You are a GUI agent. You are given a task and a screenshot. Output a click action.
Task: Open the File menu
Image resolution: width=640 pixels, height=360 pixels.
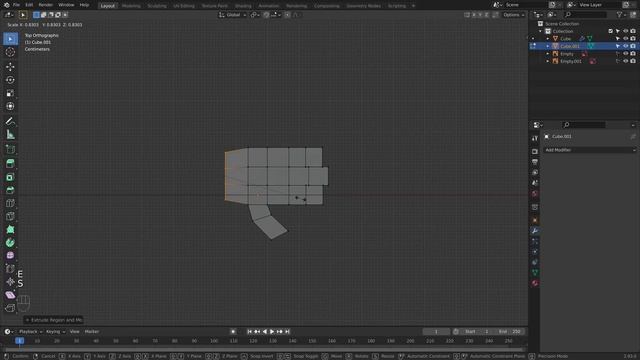(16, 5)
